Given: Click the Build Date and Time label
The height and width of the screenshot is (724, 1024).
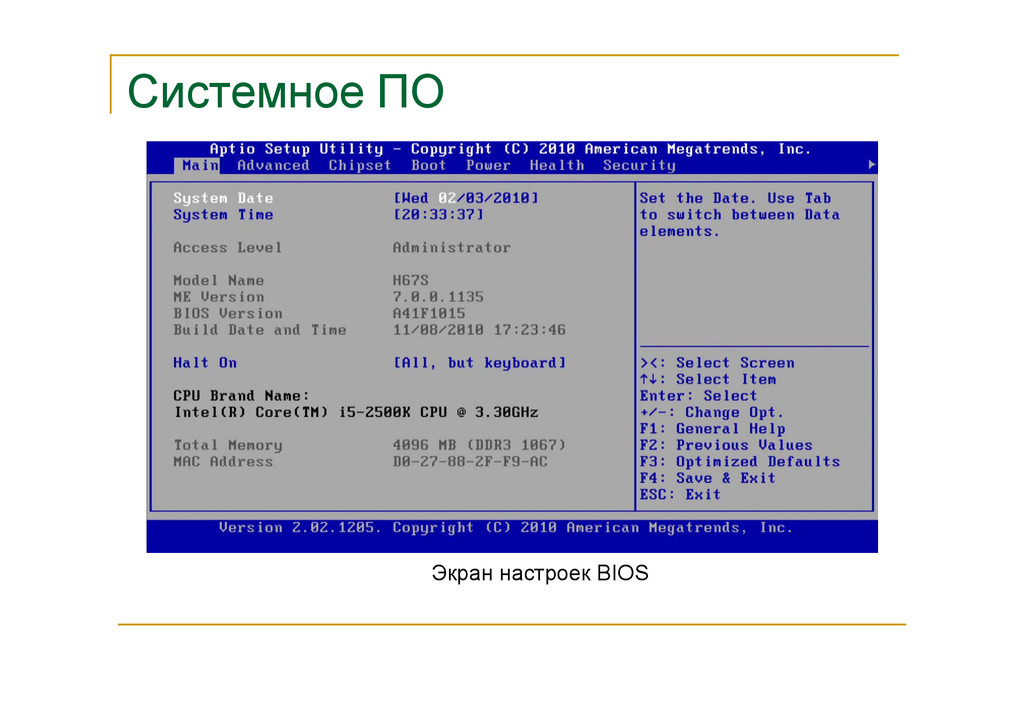Looking at the screenshot, I should tap(260, 330).
